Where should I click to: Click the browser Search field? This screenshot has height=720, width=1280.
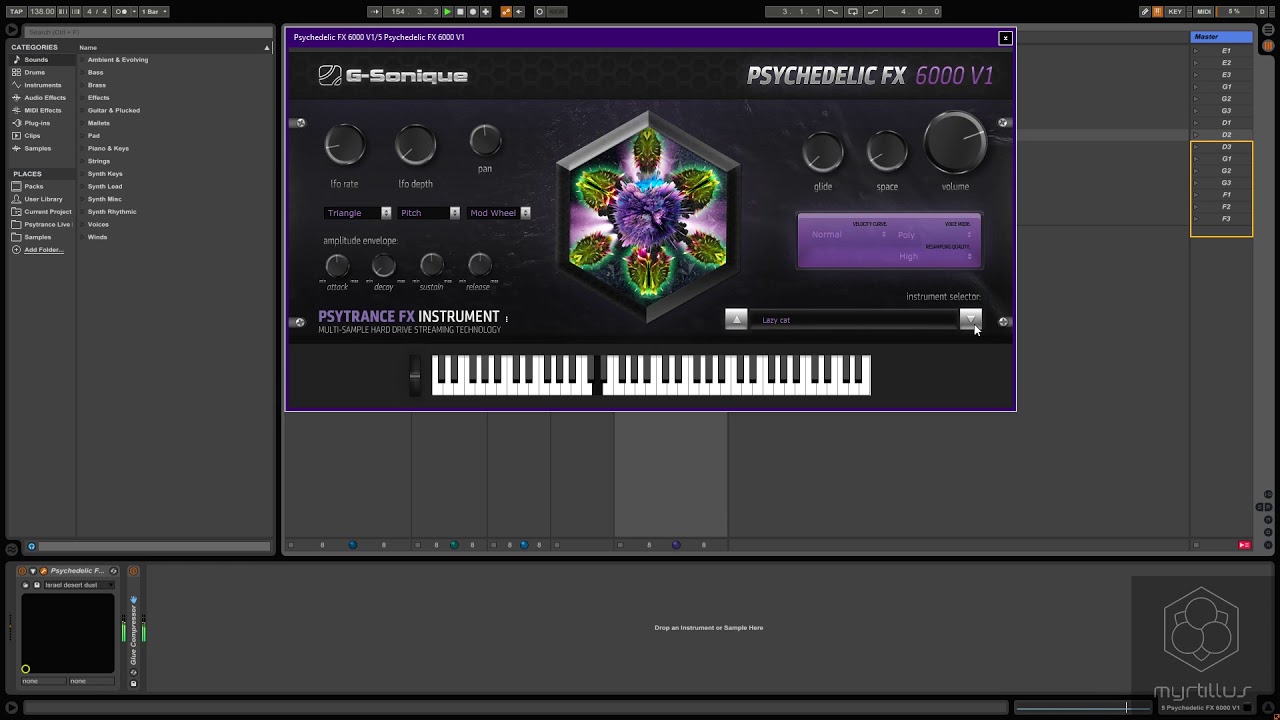click(148, 32)
